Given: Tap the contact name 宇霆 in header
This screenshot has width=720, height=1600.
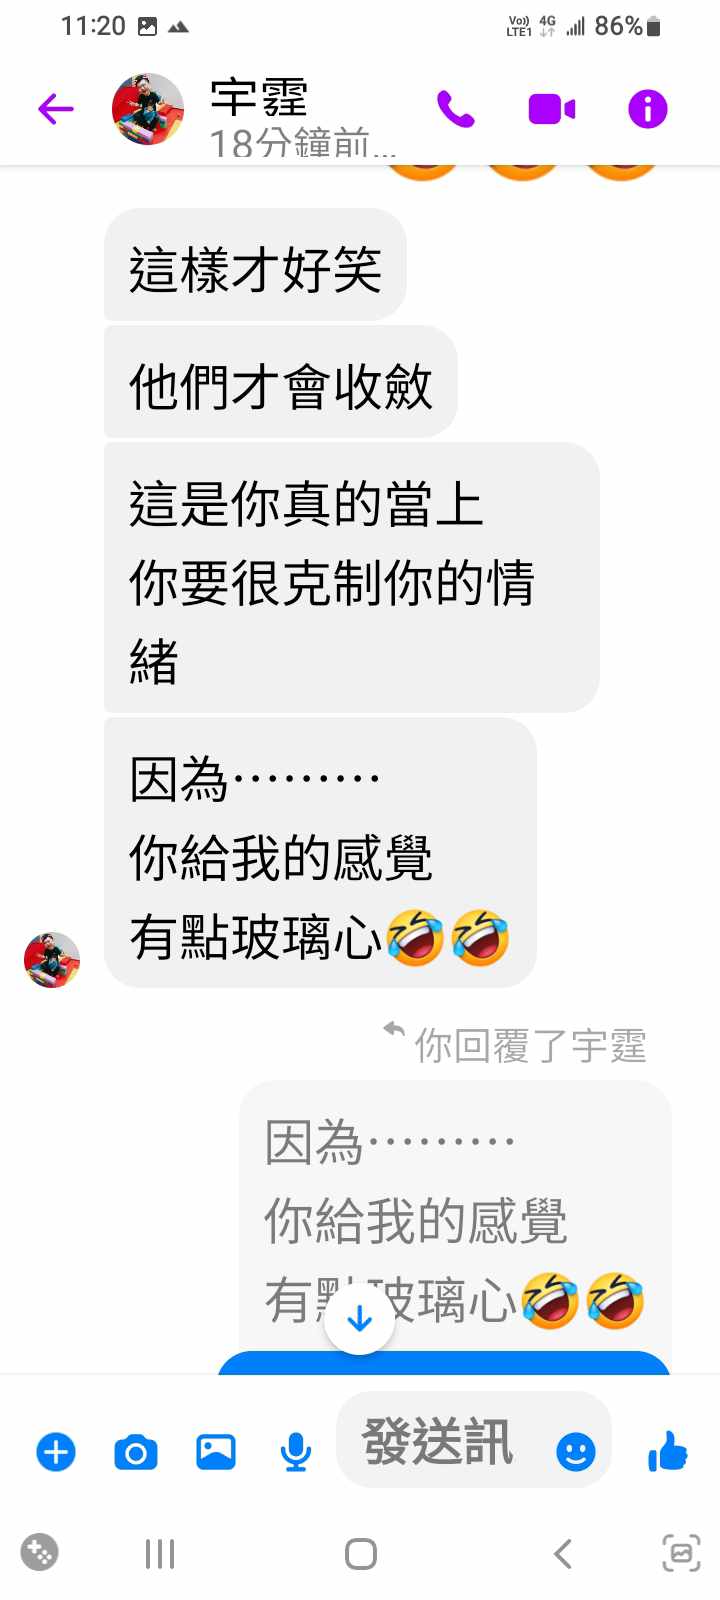Looking at the screenshot, I should click(259, 97).
